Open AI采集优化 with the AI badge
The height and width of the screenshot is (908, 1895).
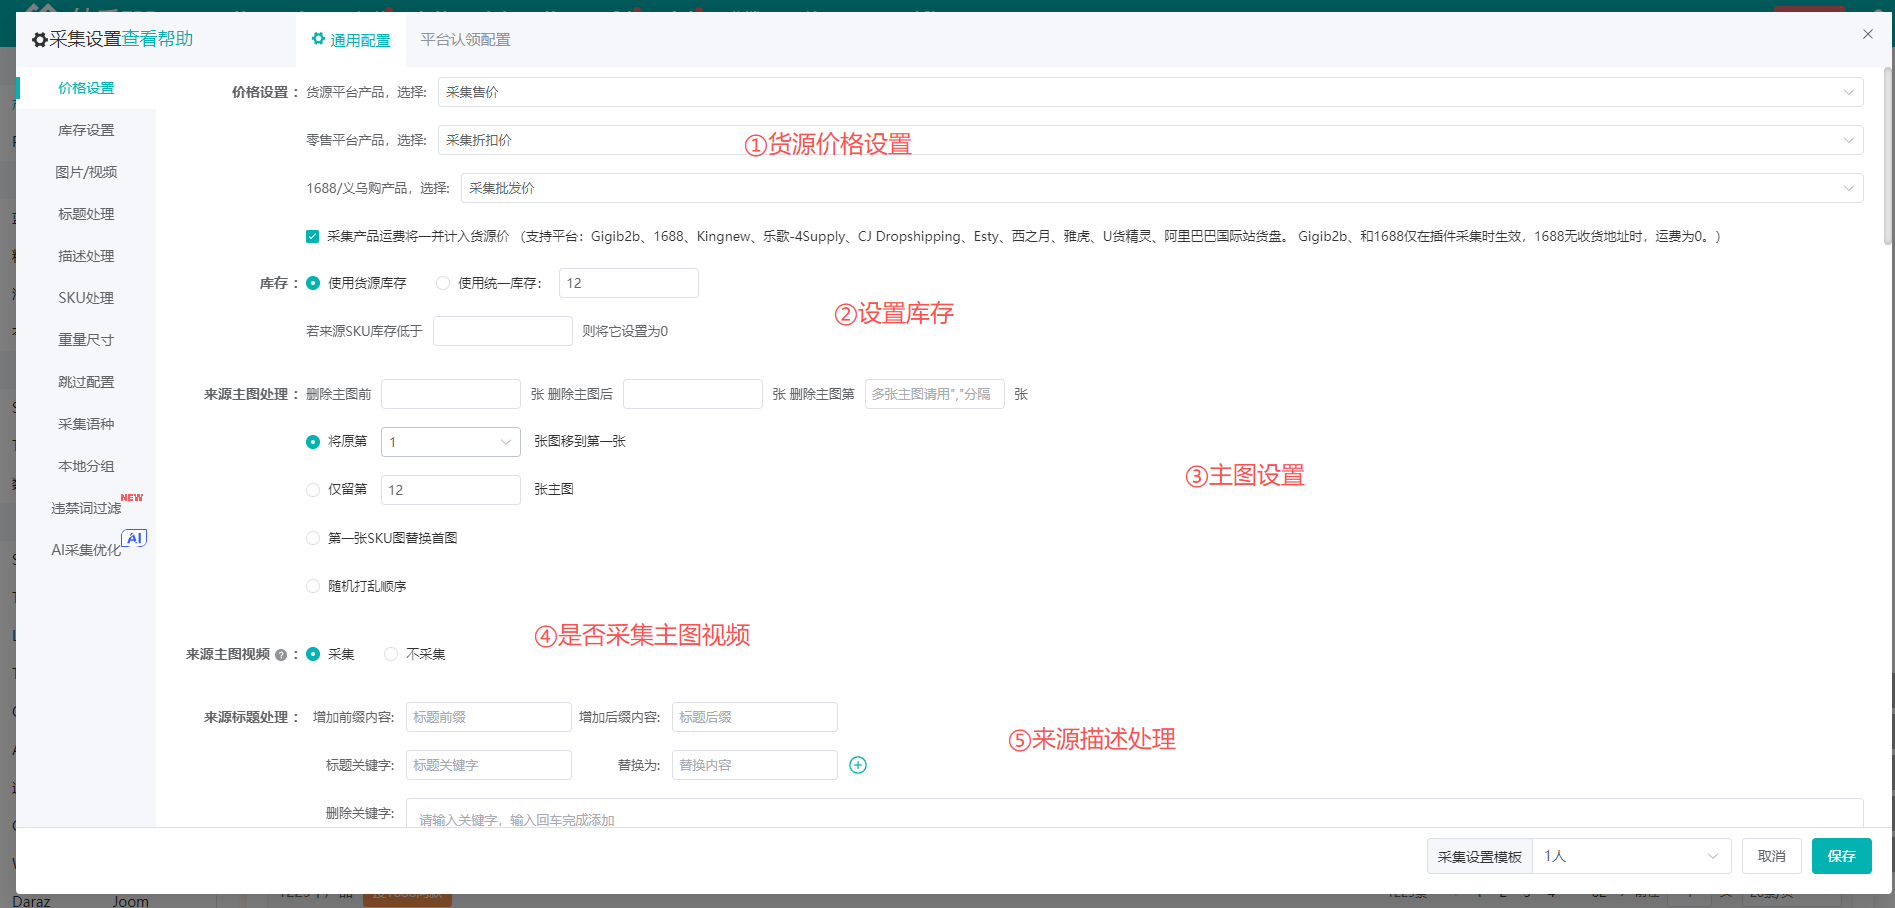point(87,550)
